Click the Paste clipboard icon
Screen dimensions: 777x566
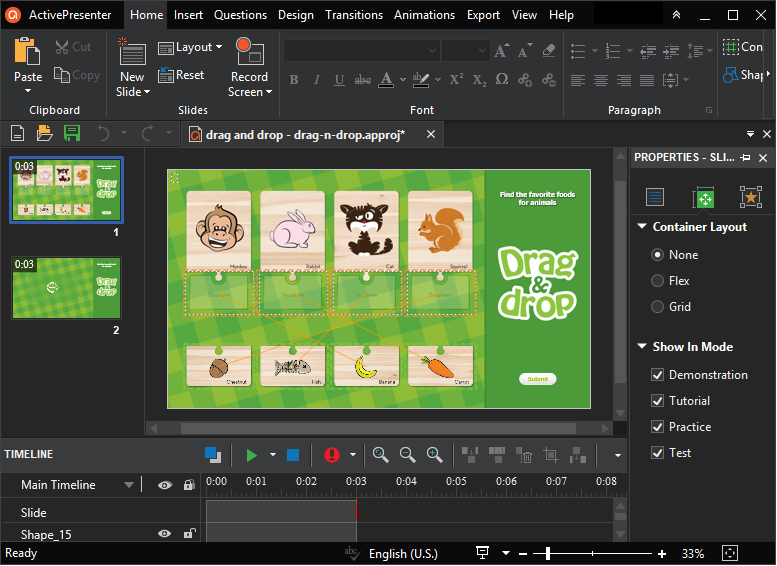(27, 52)
